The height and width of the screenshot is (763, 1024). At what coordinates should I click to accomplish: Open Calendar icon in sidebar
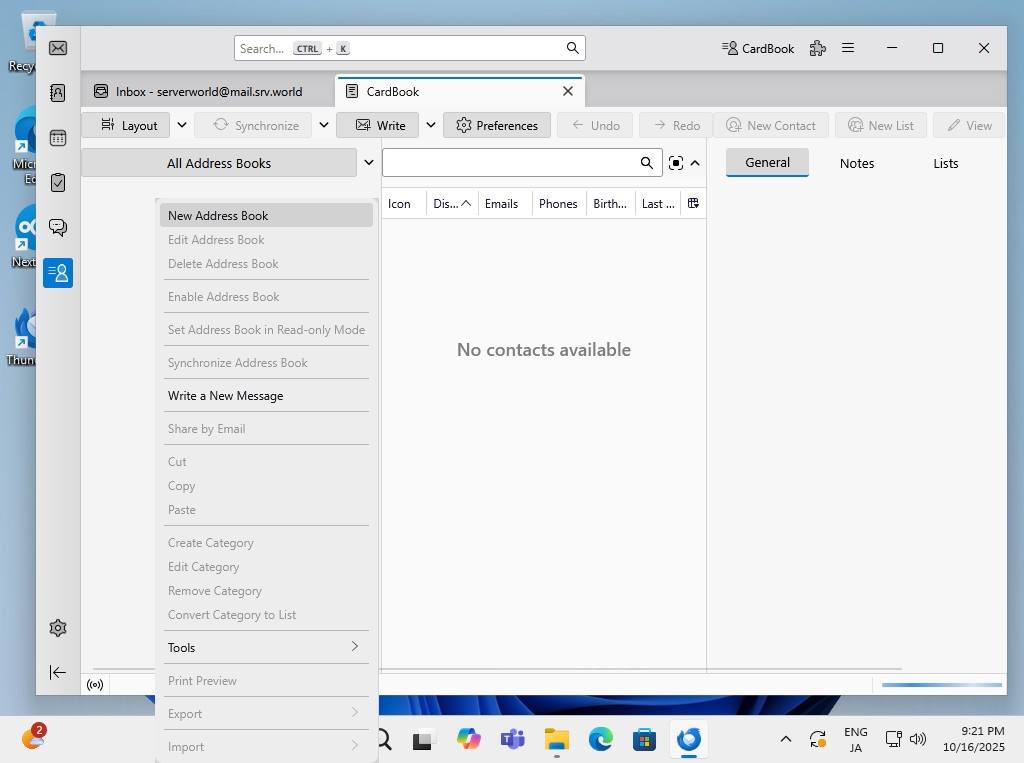[58, 138]
